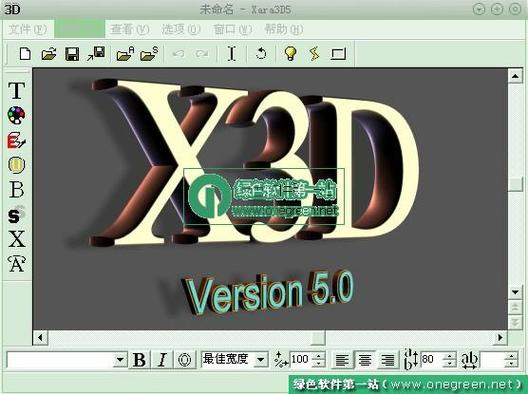Click the Export (arrow with disk) icon
Viewport: 528px width, 394px height.
pos(96,54)
